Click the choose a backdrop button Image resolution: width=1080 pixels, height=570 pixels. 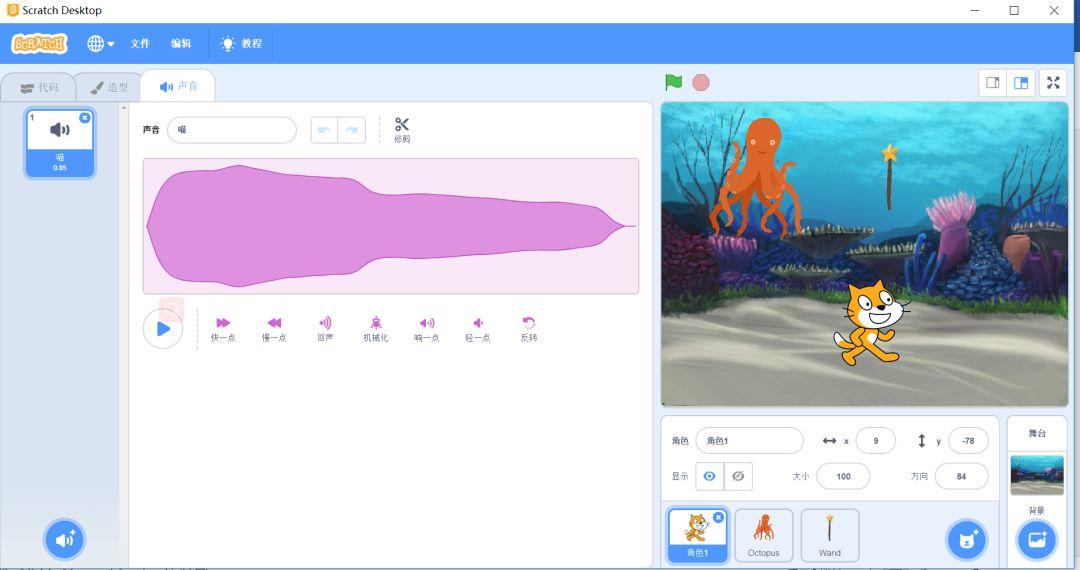pos(1037,540)
